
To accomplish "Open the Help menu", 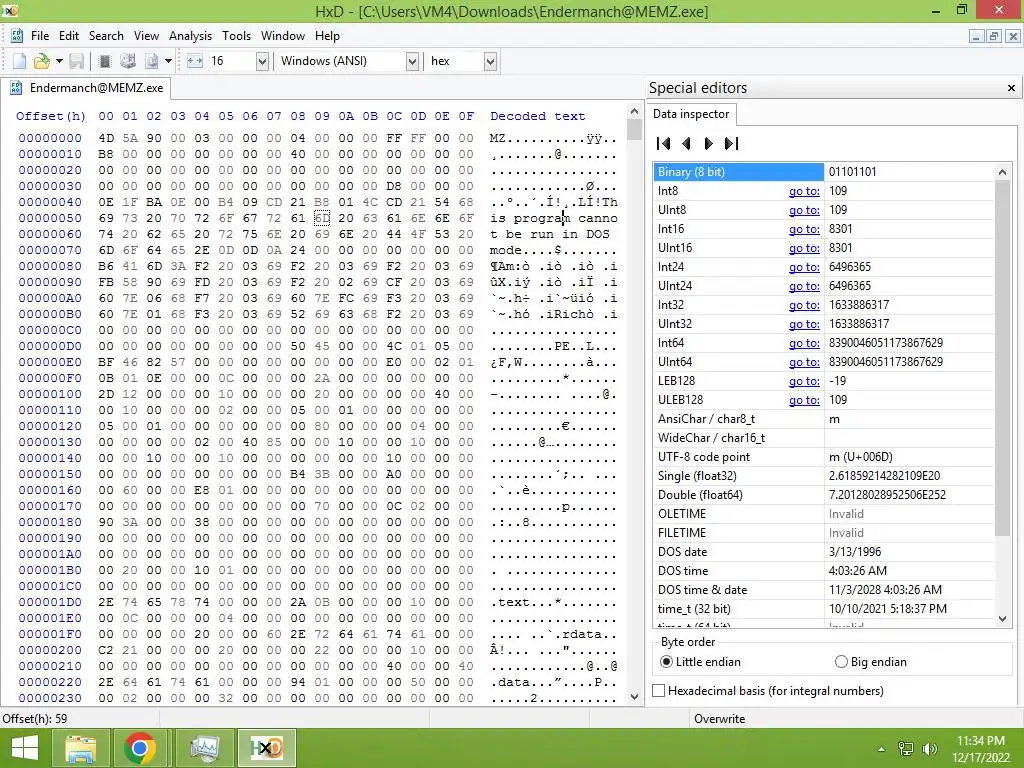I will click(327, 36).
